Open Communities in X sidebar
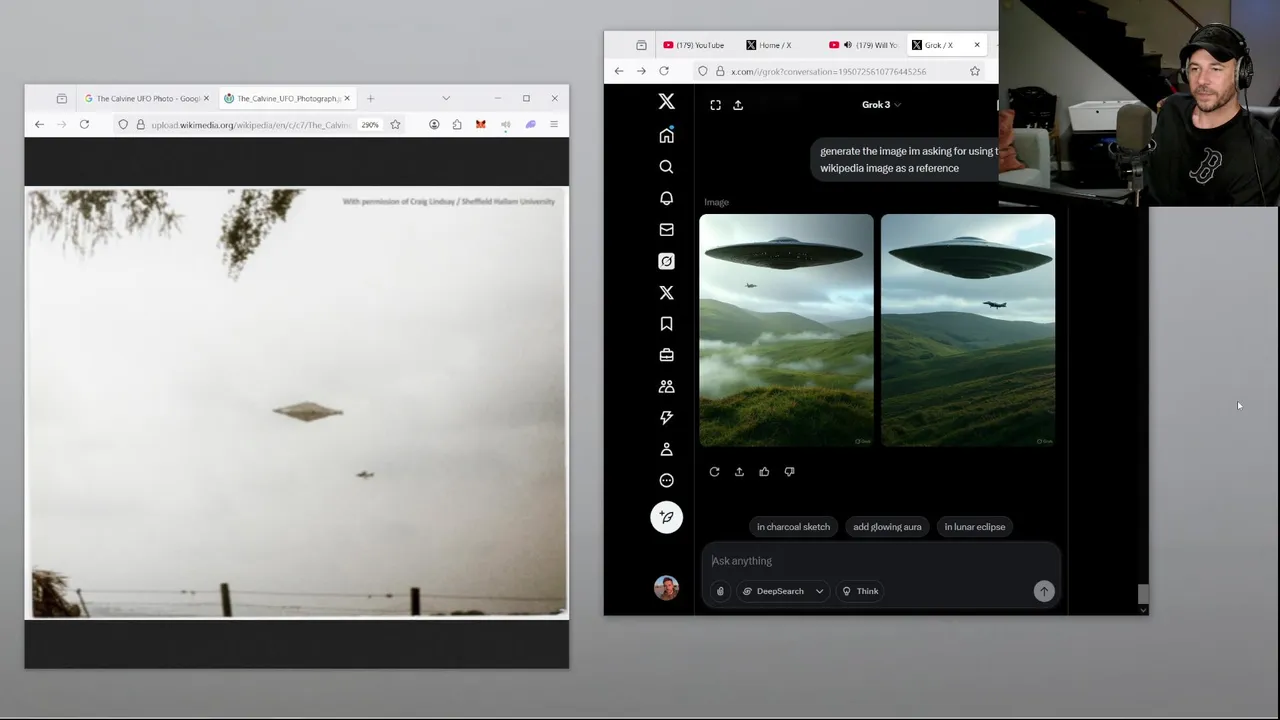The image size is (1280, 720). point(666,386)
